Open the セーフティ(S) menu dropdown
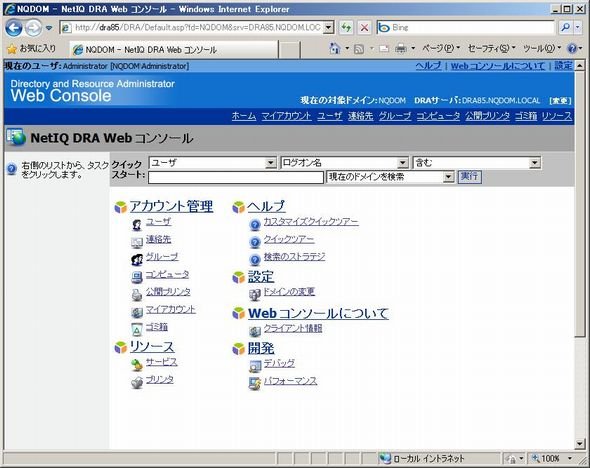The image size is (590, 468). point(491,48)
